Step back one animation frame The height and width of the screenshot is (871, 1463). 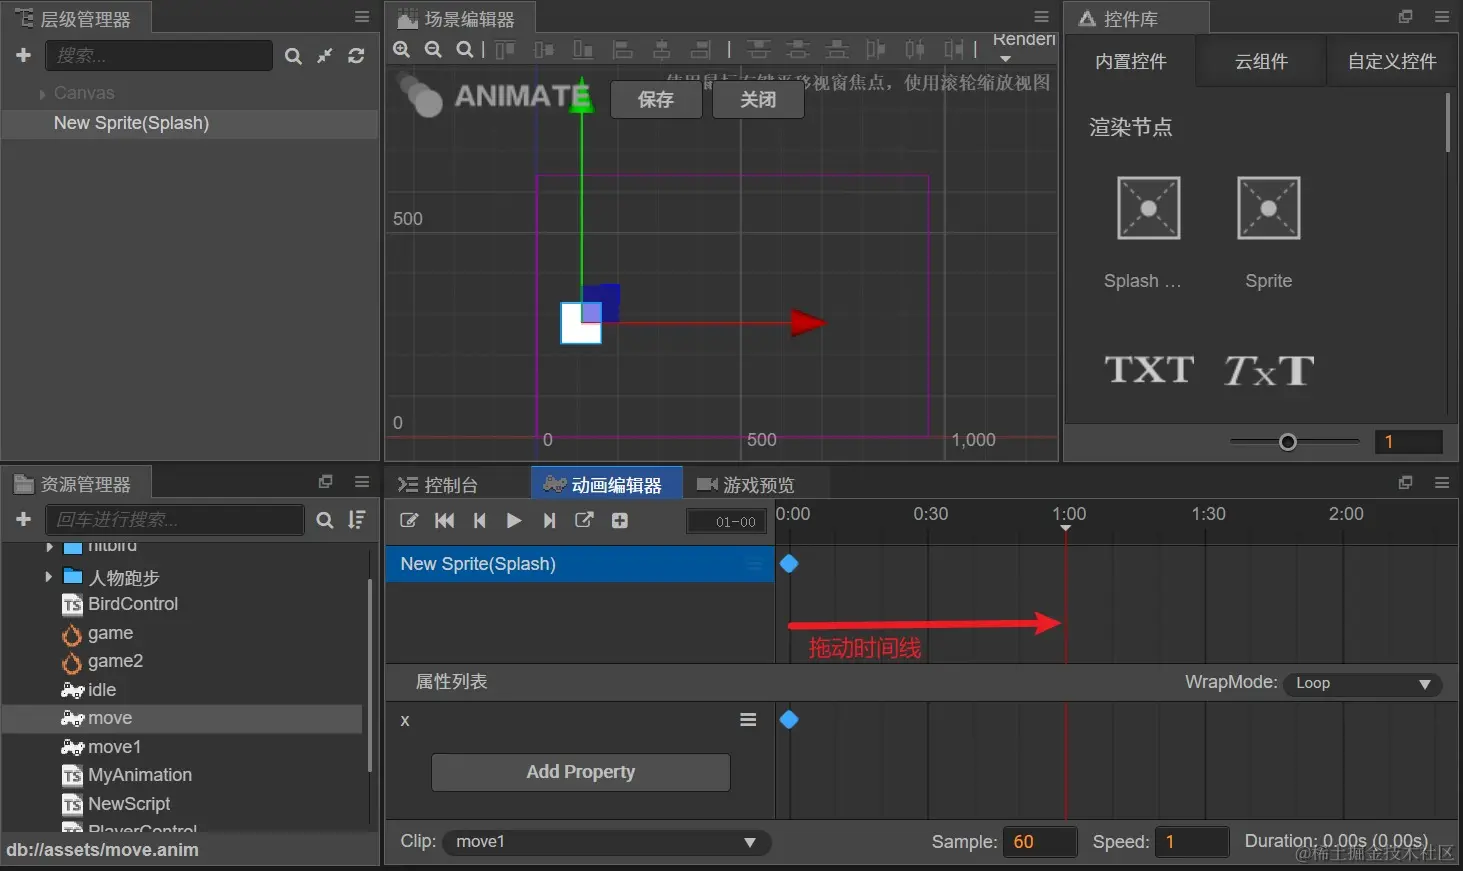pos(480,520)
